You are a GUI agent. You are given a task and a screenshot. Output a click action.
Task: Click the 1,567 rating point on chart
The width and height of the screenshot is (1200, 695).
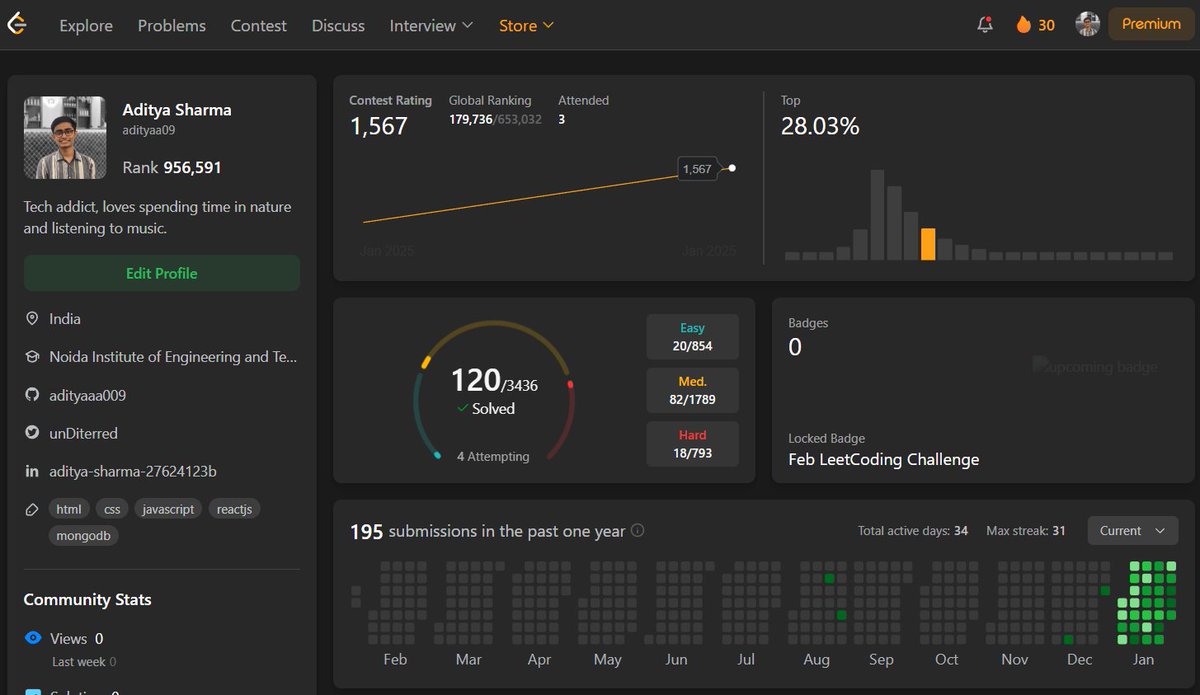732,168
